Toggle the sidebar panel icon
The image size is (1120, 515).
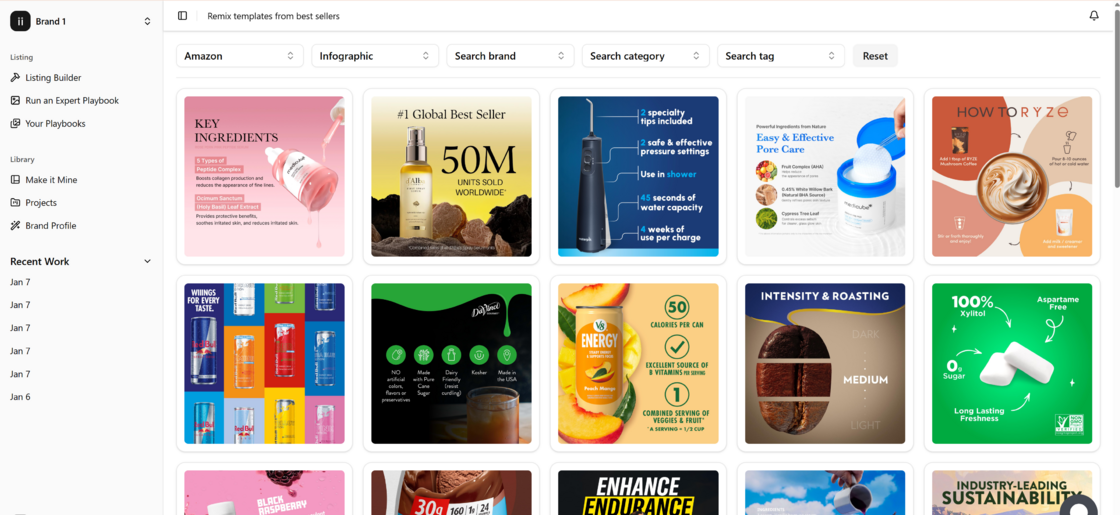tap(182, 16)
